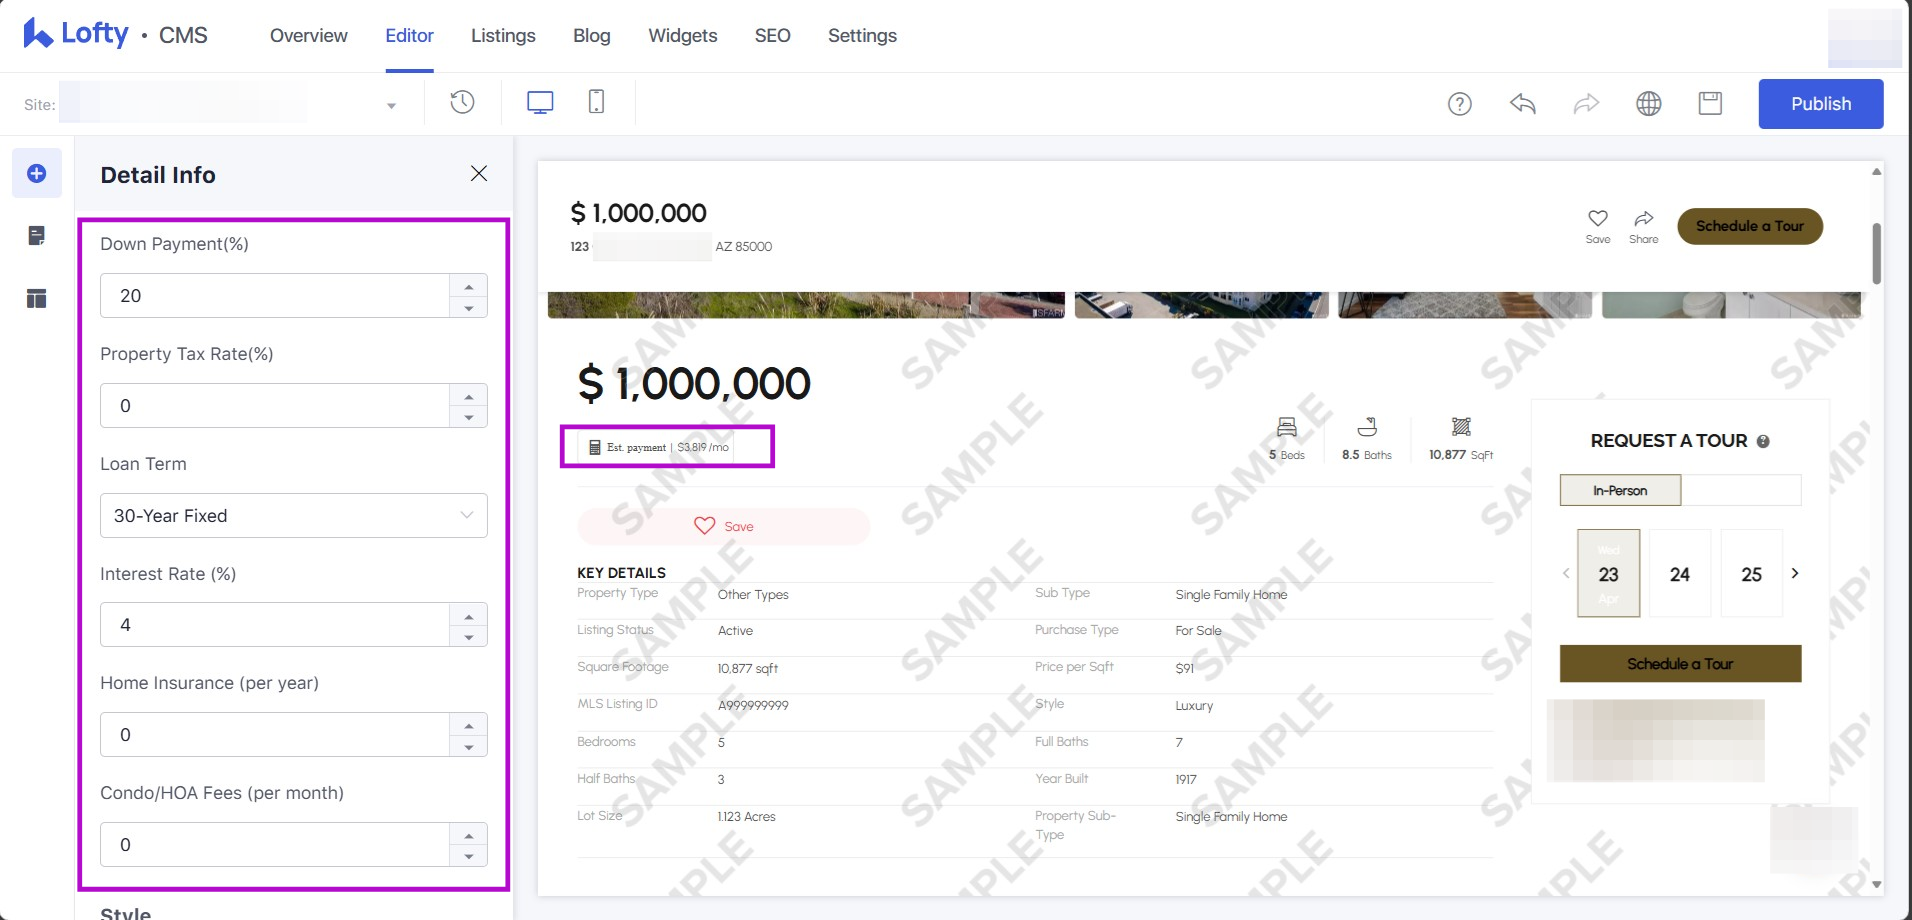Click the help question mark icon

[1459, 104]
